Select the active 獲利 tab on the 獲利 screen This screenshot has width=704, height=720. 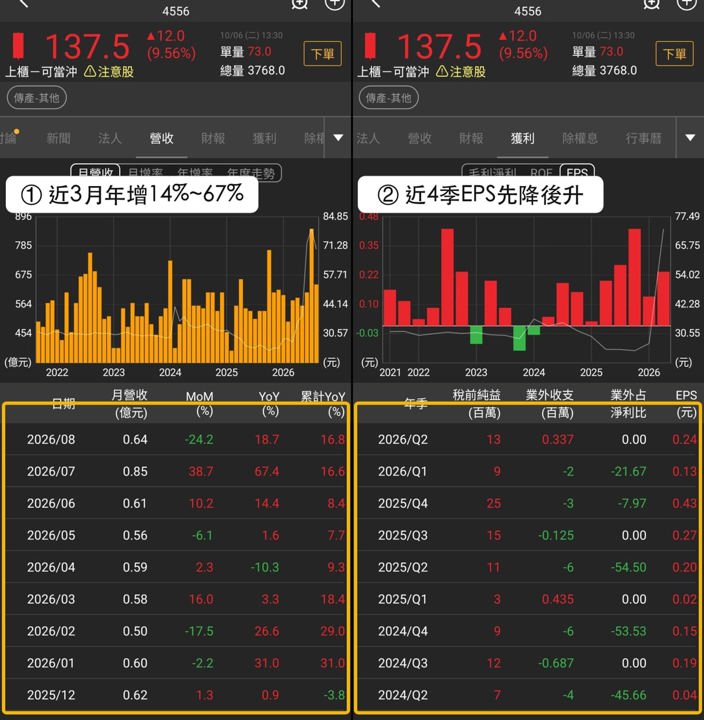[x=523, y=138]
